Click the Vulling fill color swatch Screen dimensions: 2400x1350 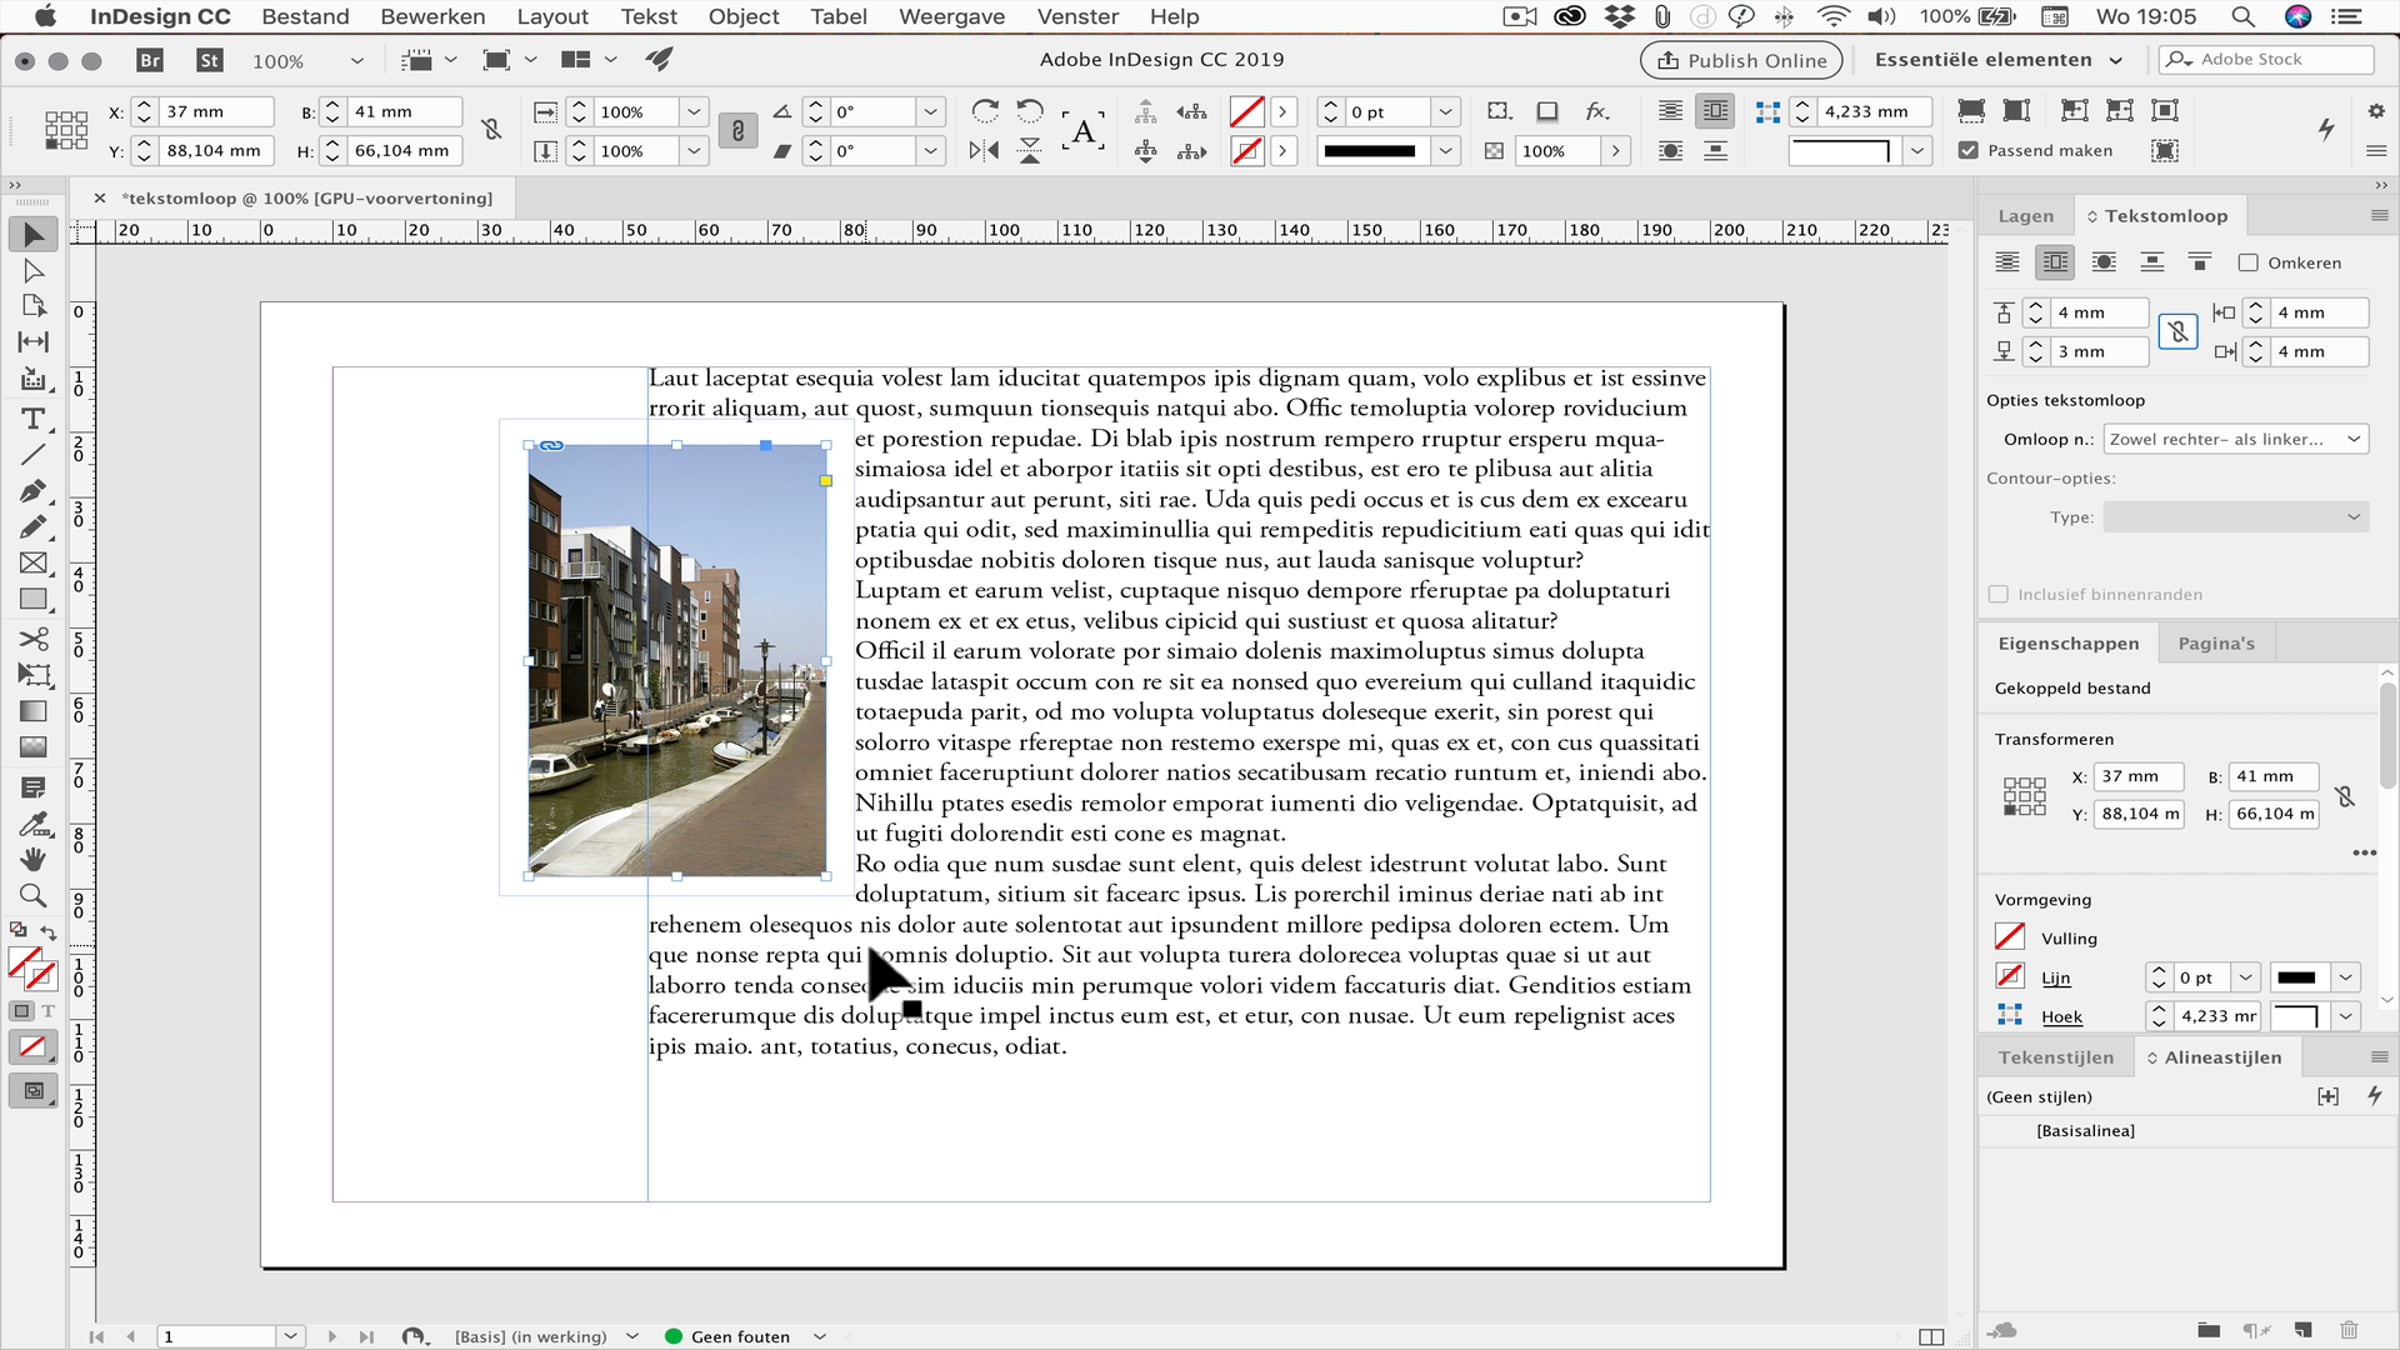2009,937
